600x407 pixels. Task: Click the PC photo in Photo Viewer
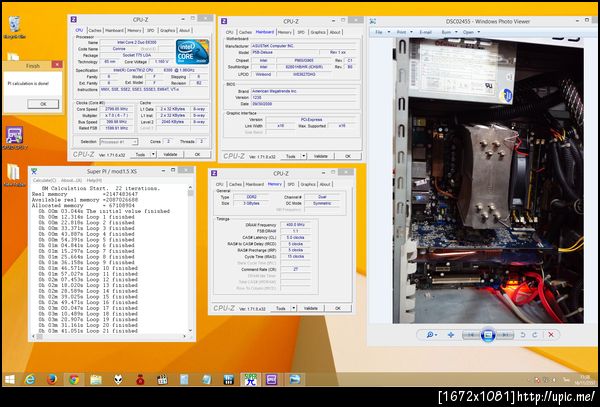tap(488, 180)
